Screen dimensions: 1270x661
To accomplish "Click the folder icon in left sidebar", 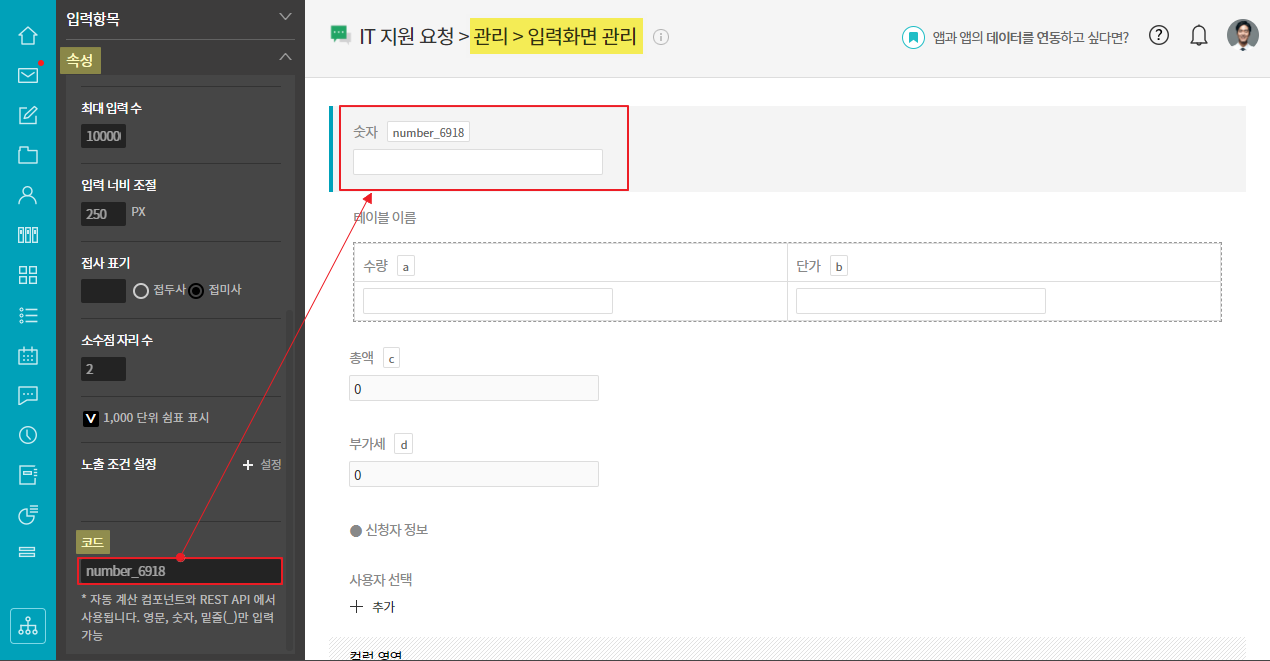I will click(28, 154).
